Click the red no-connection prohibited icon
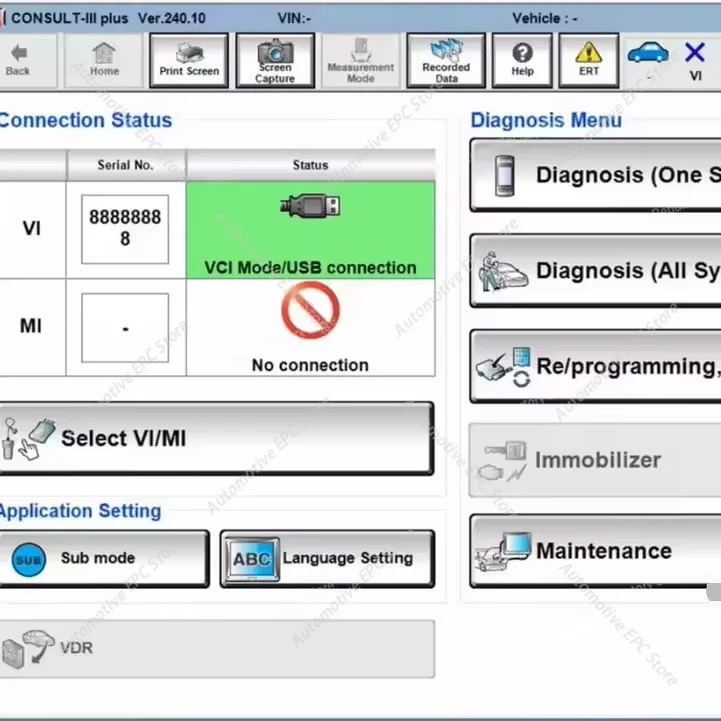 [310, 310]
